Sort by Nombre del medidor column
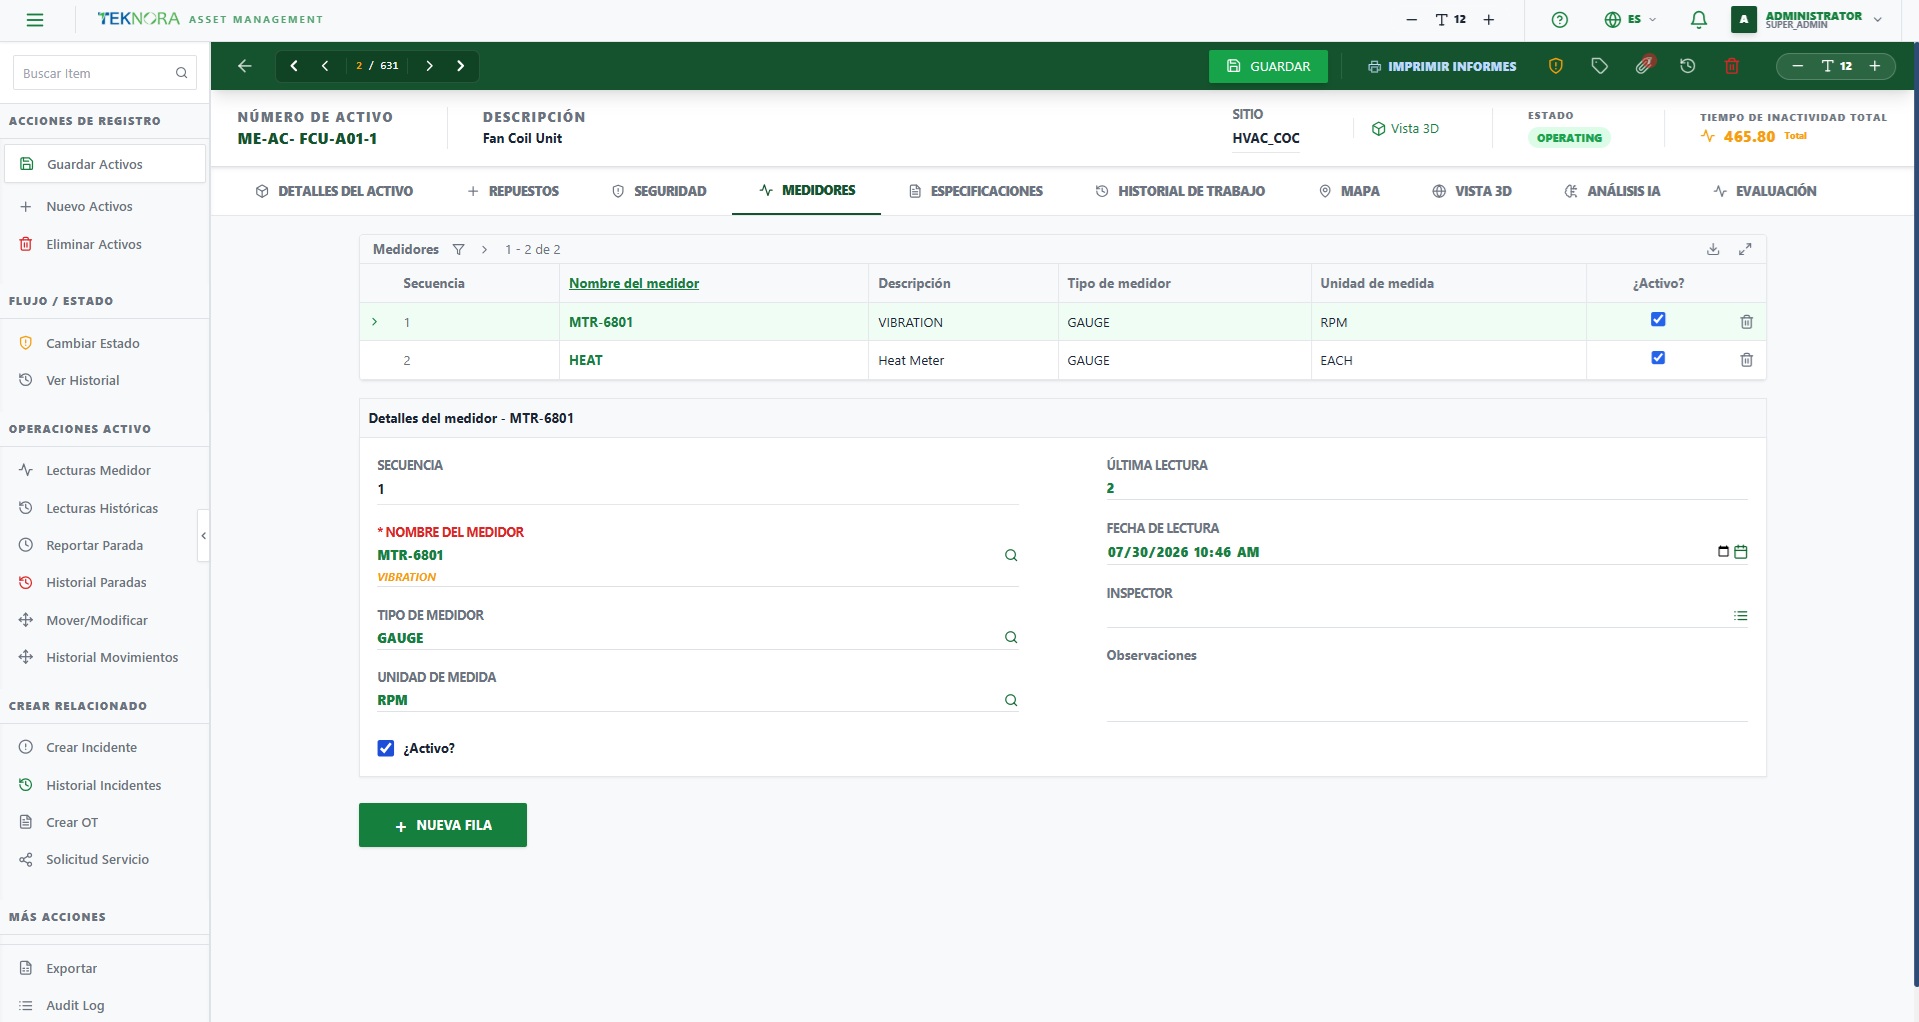 634,284
